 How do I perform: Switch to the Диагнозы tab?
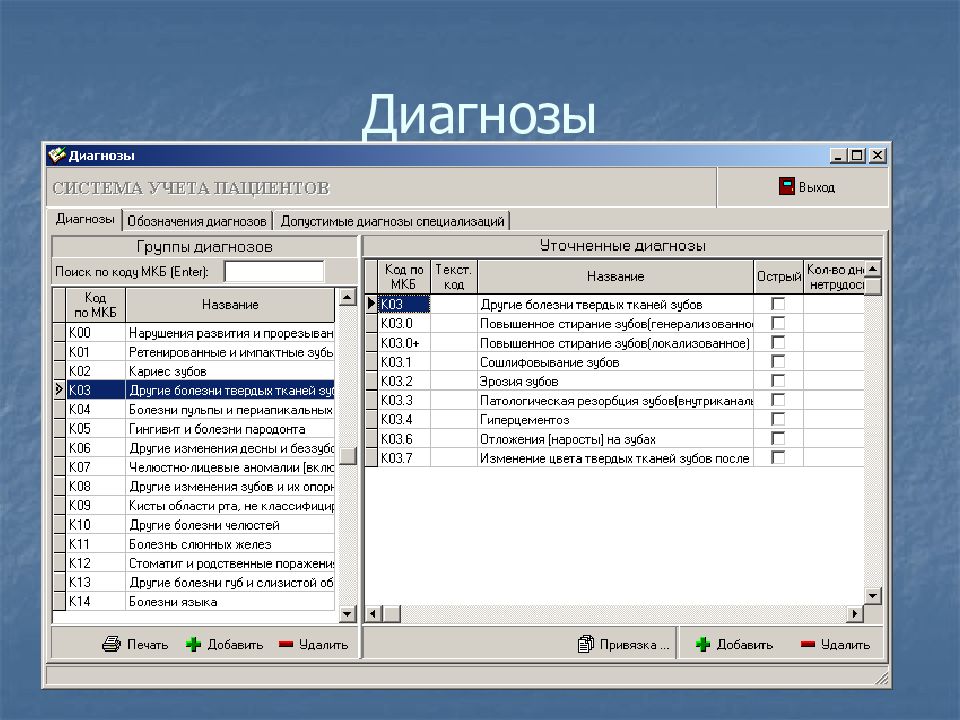(x=85, y=219)
